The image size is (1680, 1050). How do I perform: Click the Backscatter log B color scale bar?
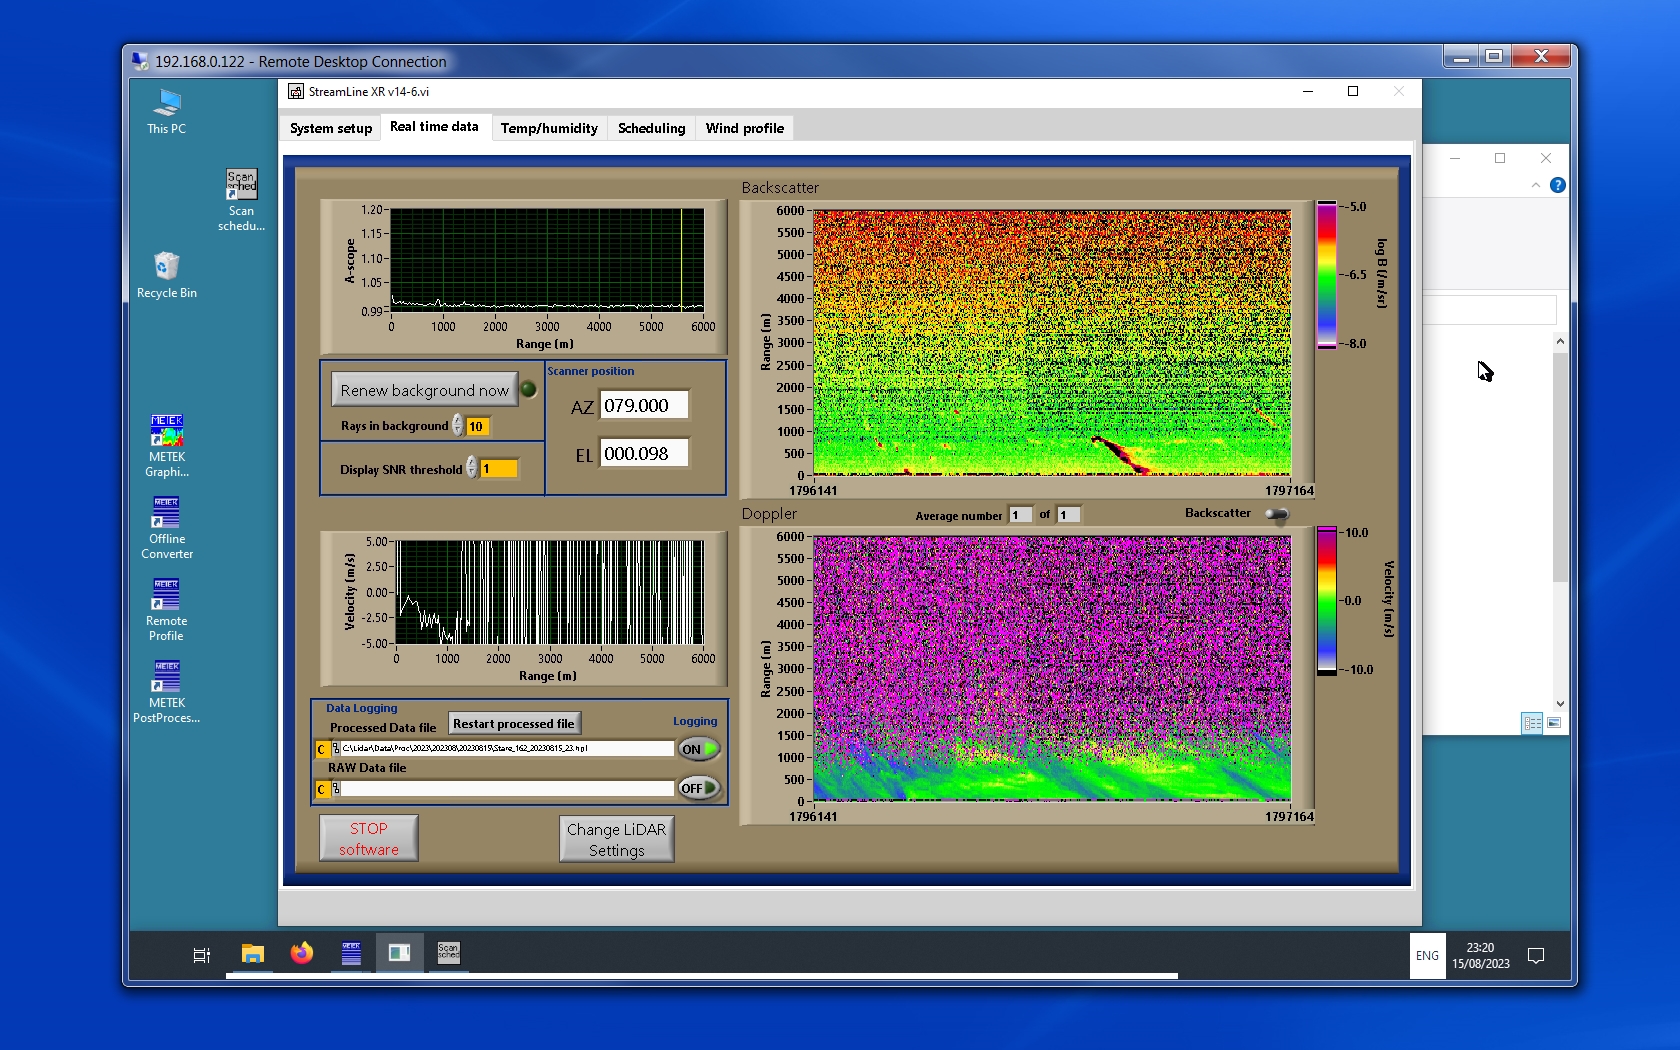pyautogui.click(x=1326, y=275)
